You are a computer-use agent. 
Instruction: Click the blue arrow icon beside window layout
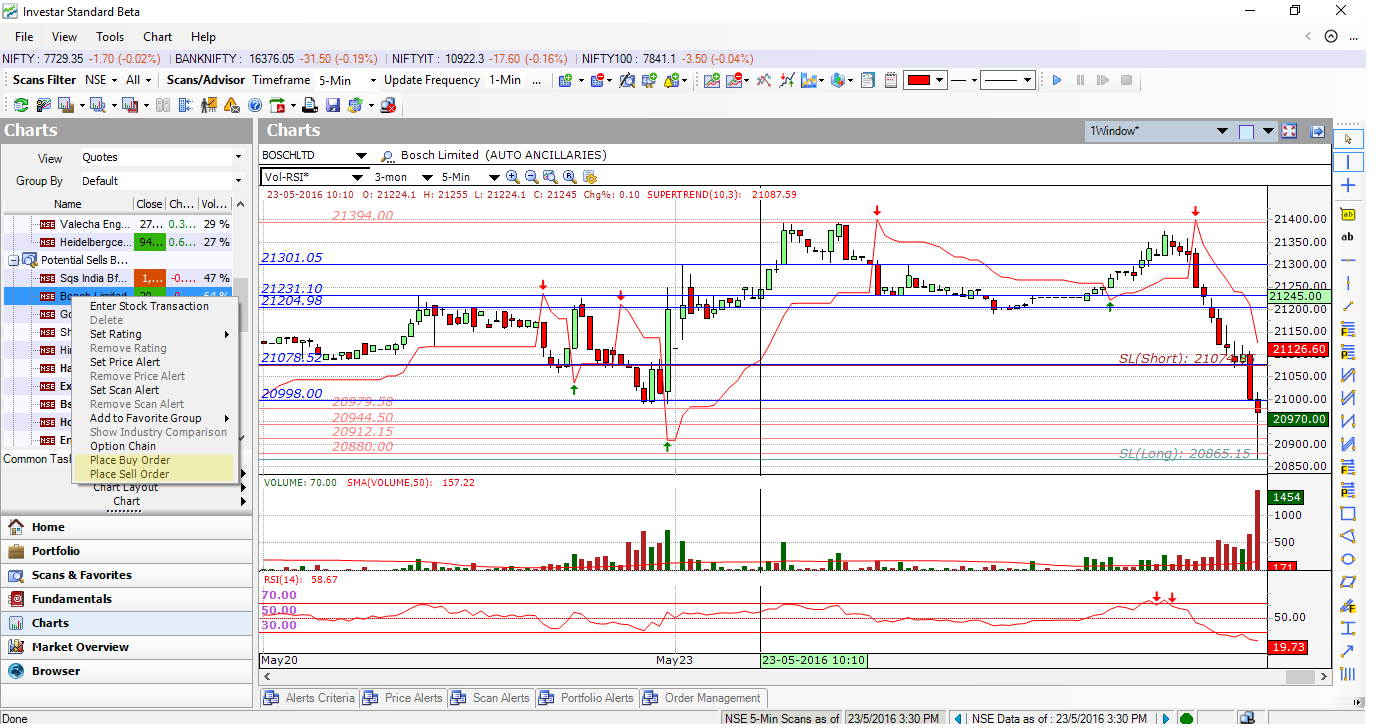1318,131
